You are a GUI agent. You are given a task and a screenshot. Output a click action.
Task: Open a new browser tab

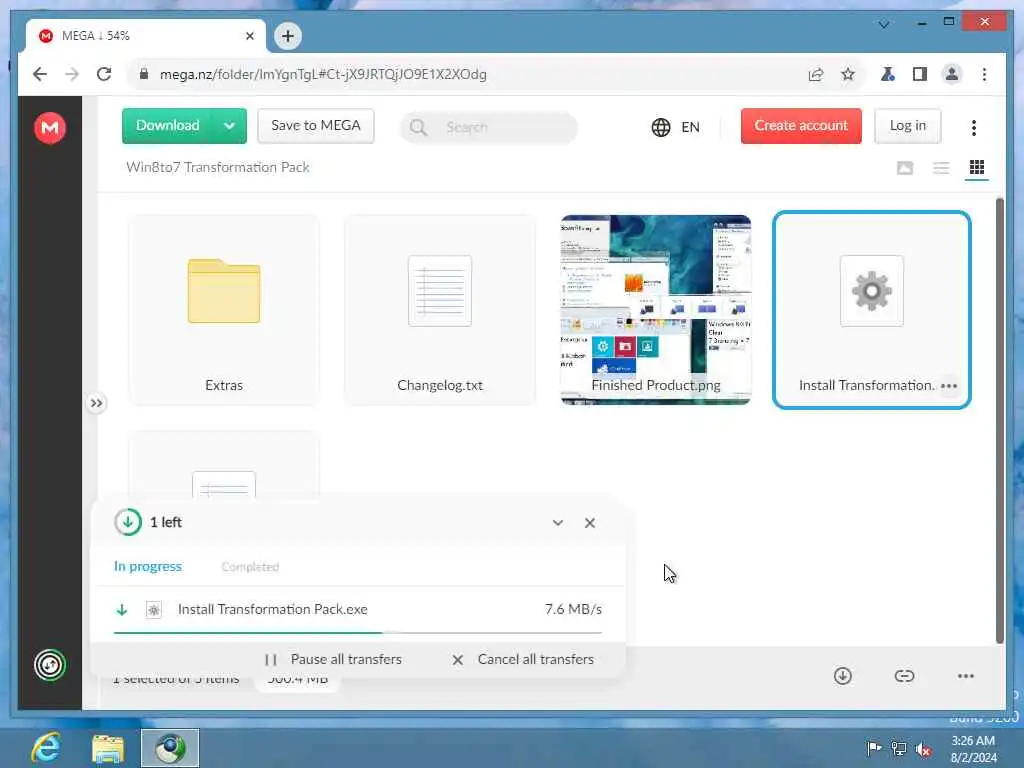287,36
